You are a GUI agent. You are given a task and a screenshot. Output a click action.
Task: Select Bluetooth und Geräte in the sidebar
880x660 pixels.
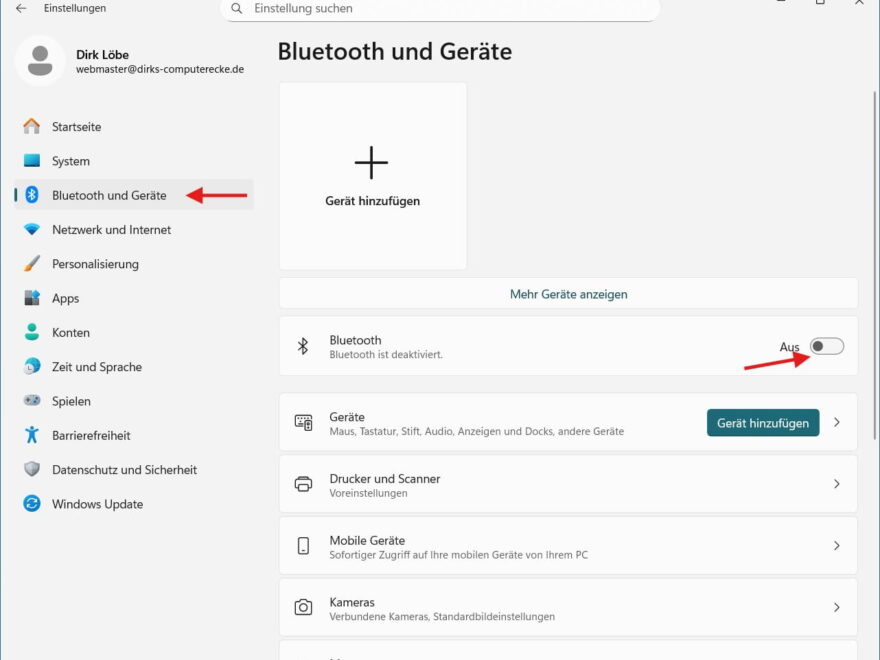tap(110, 195)
